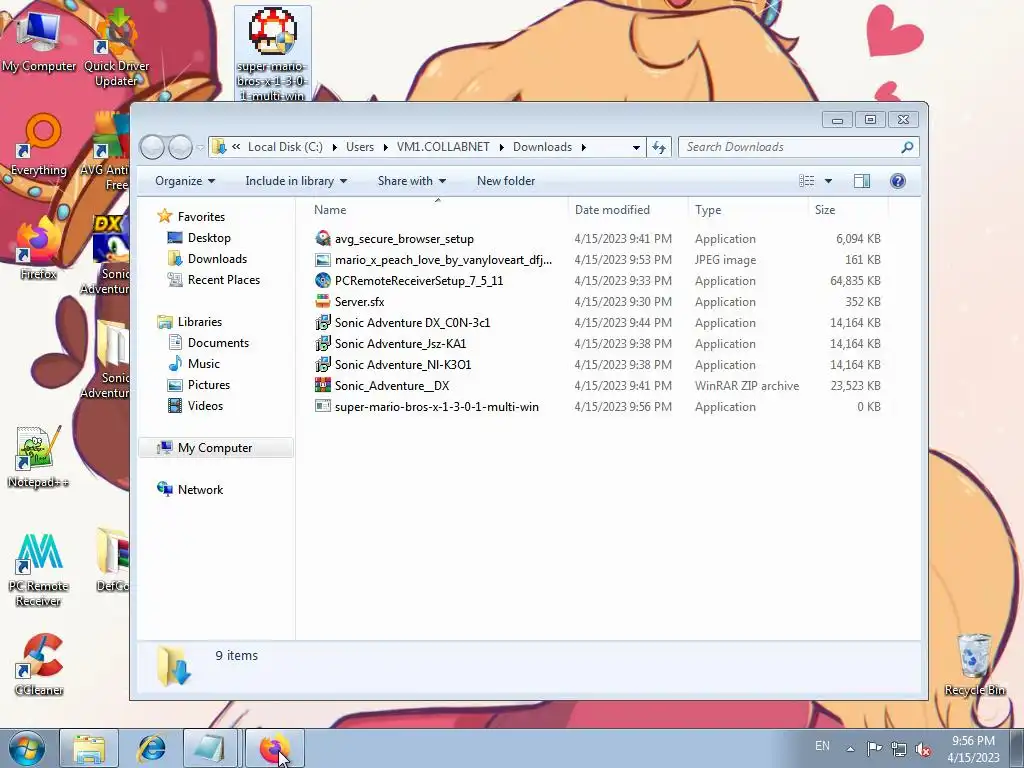Select the super-mario-bros-x-1-3-0-1-multi-win file icon in Explorer

[x=323, y=406]
